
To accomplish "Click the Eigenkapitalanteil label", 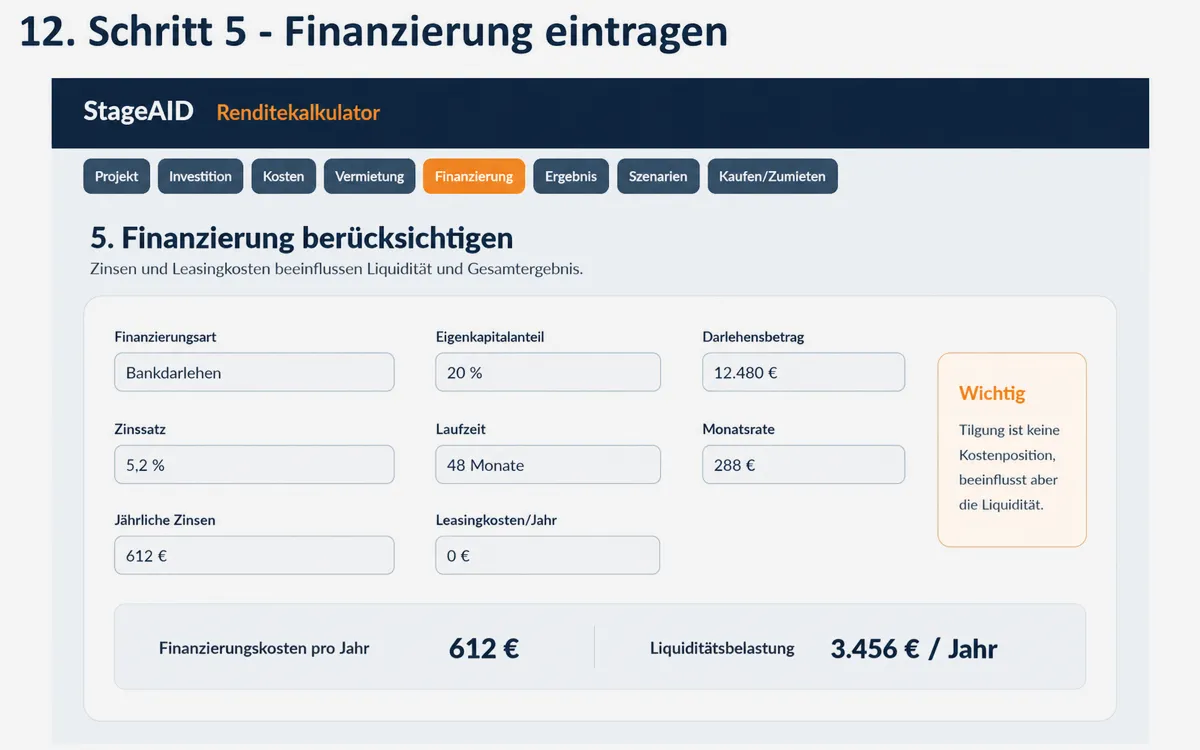I will [x=490, y=337].
